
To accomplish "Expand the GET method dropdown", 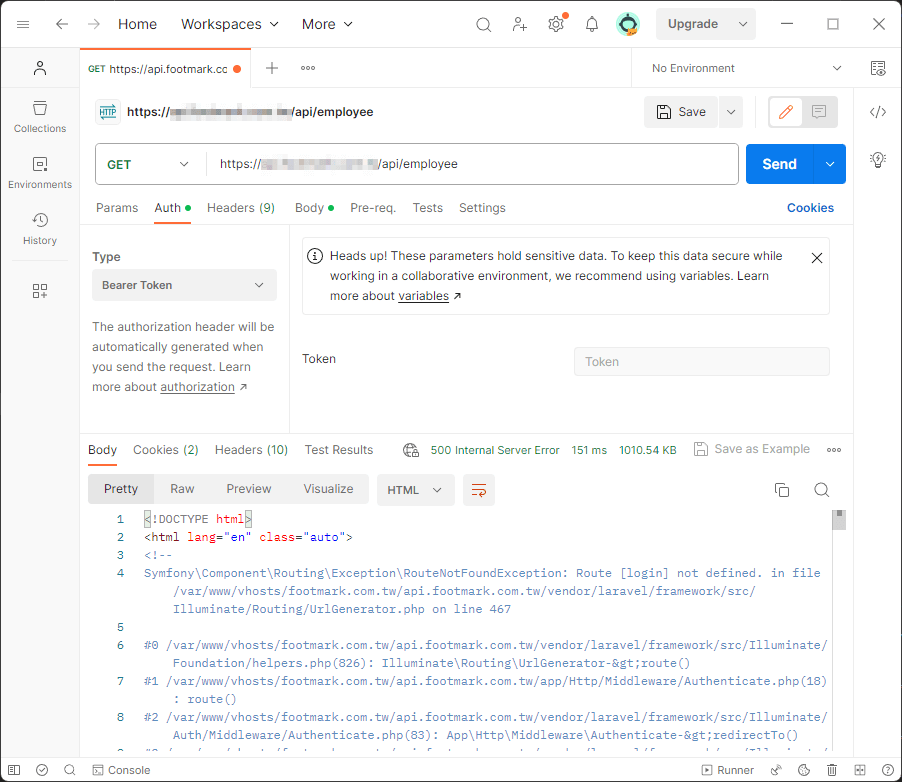I will [150, 164].
